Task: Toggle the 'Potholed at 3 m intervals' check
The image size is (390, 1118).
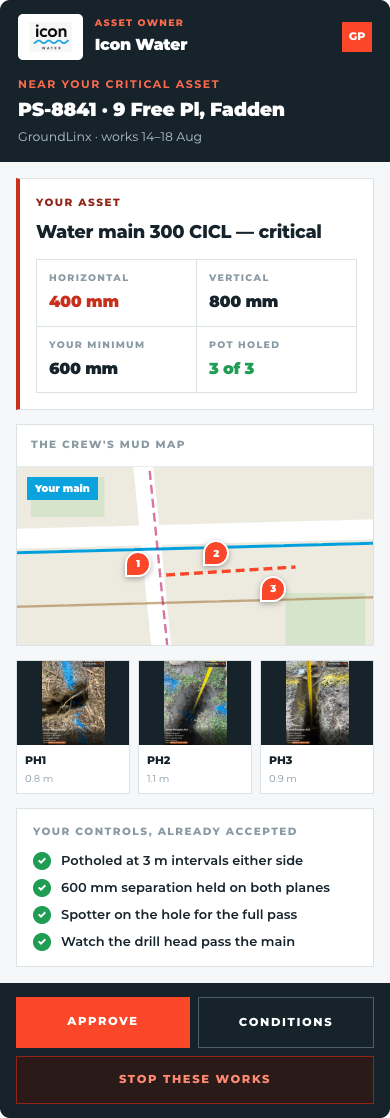Action: point(42,861)
